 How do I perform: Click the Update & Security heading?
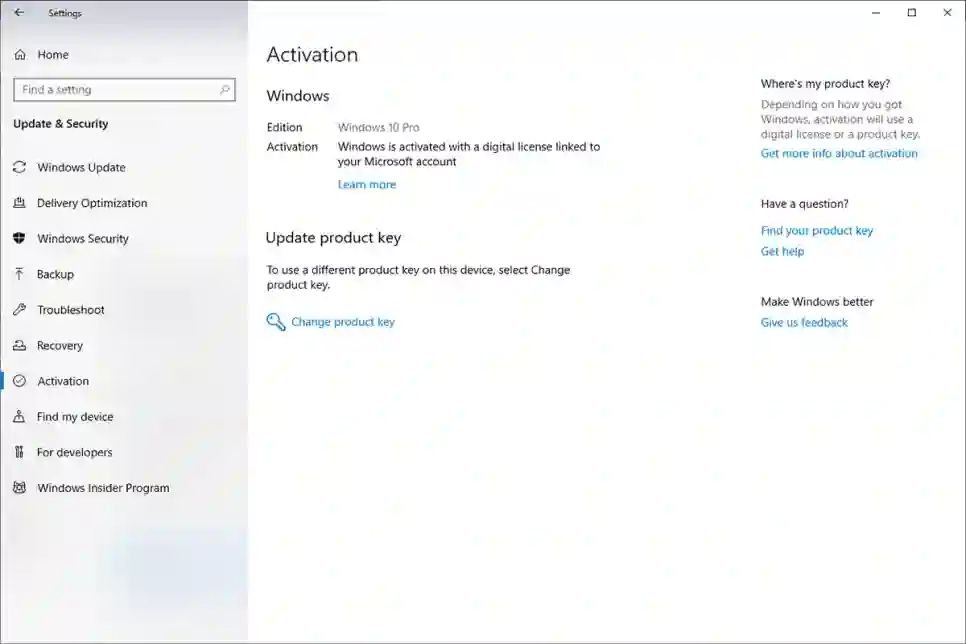point(60,124)
